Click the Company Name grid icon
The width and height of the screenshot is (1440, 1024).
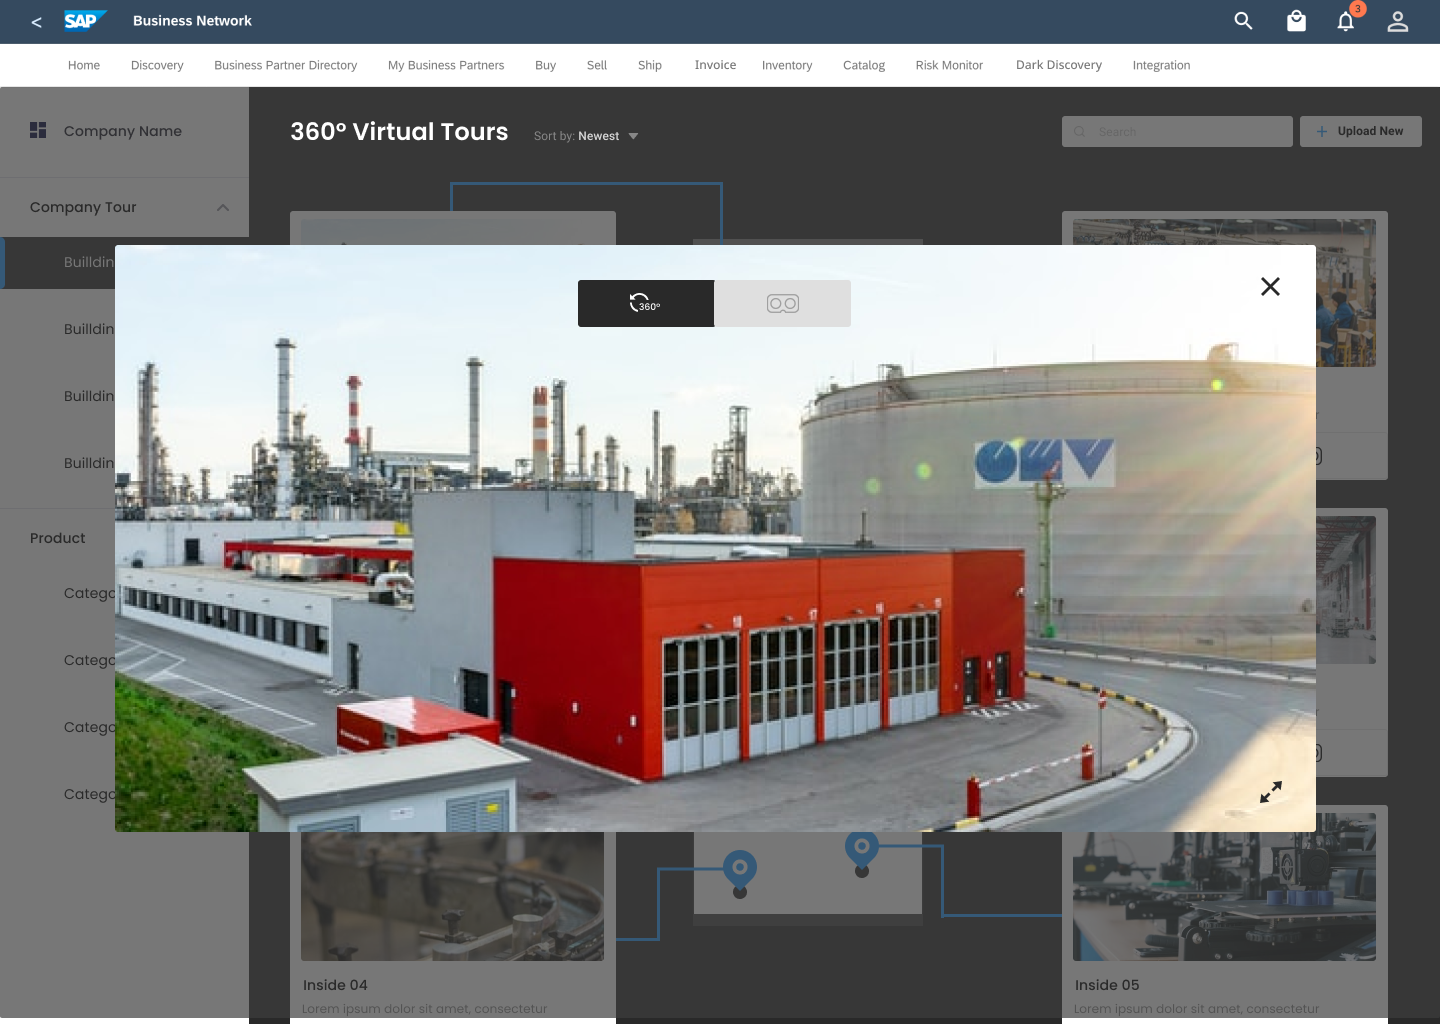point(38,130)
